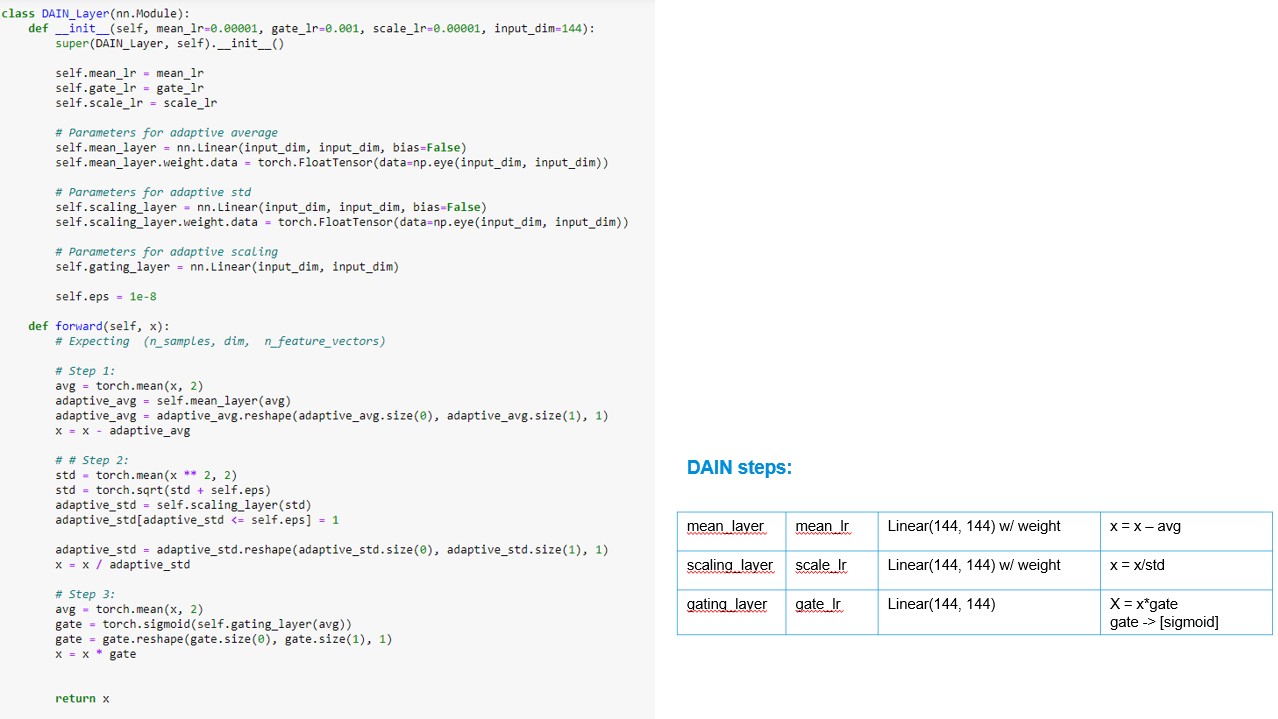Click the '# Step 1:' comment
This screenshot has height=719, width=1278.
85,371
